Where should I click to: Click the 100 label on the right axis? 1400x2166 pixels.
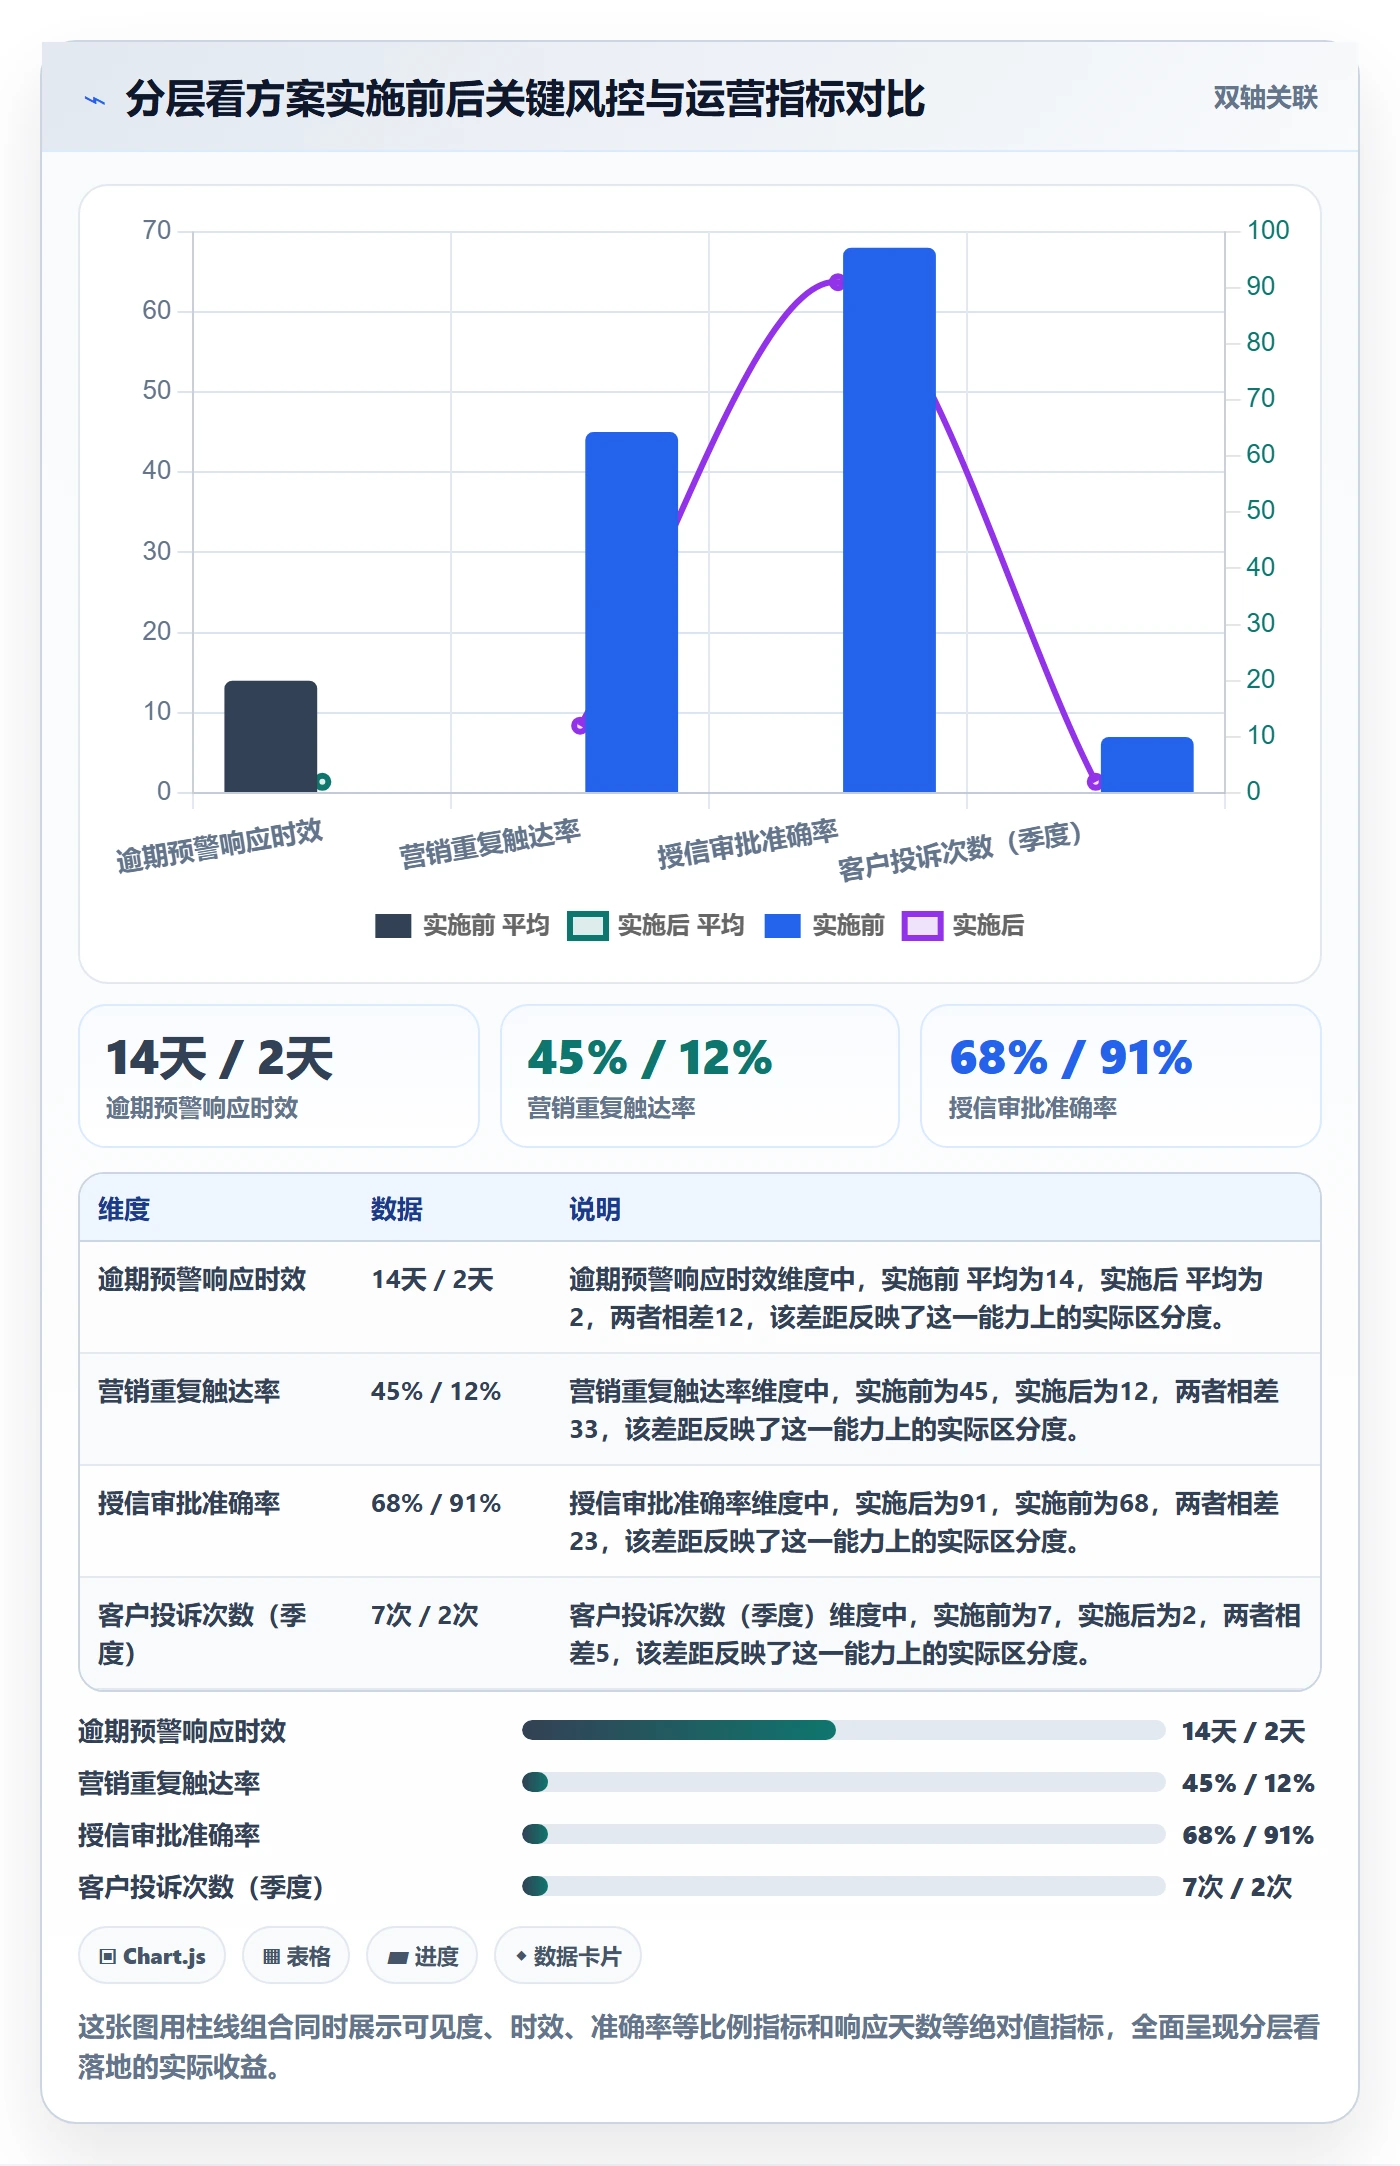1268,231
